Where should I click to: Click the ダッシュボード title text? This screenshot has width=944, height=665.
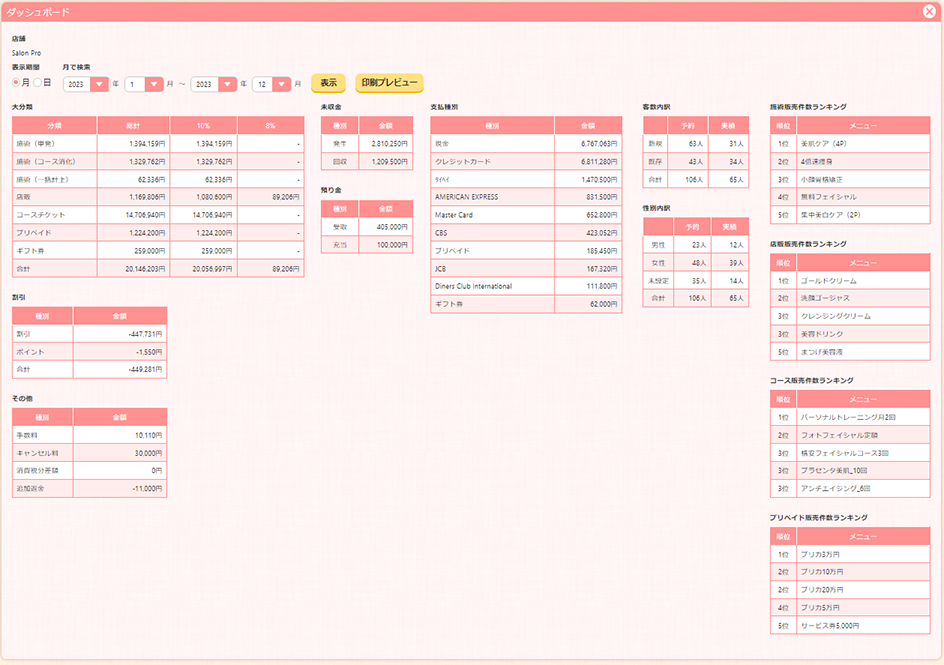pyautogui.click(x=38, y=12)
